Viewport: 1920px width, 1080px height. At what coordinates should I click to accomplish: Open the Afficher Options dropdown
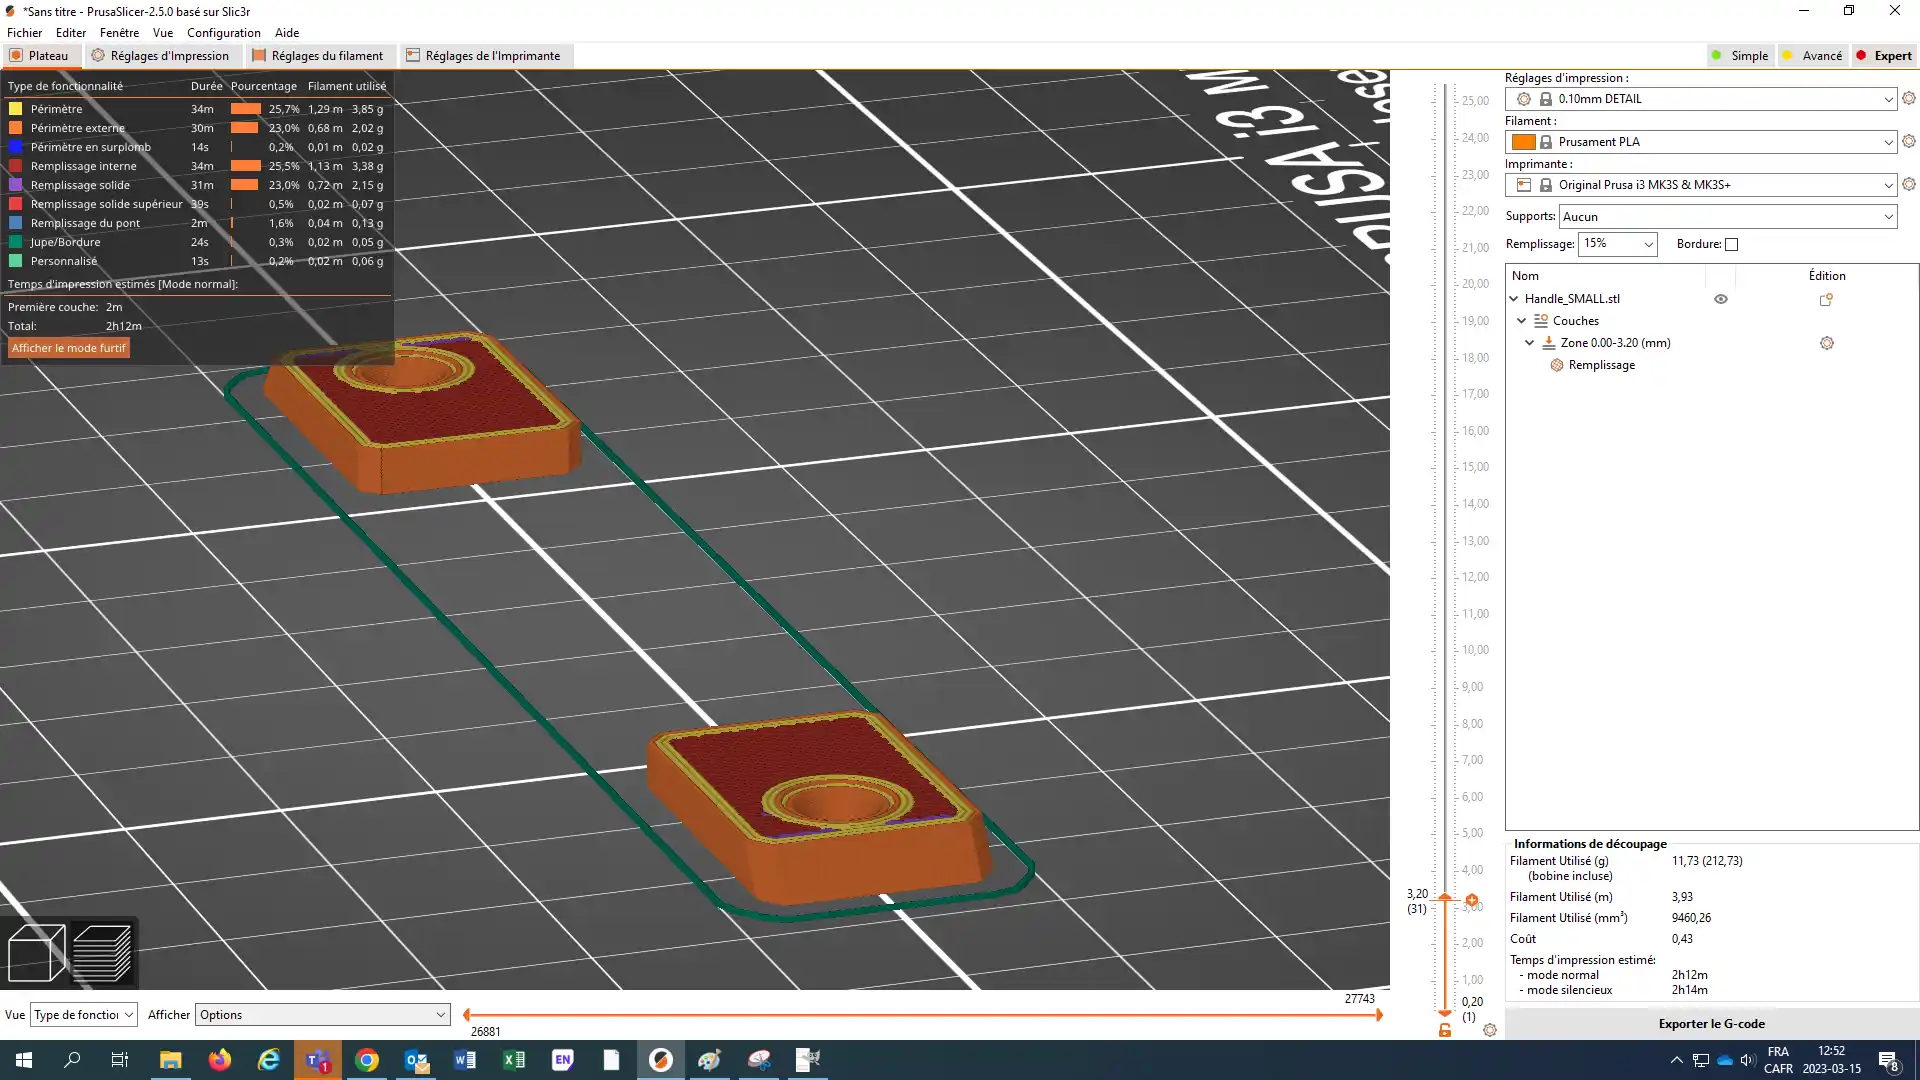[322, 1015]
